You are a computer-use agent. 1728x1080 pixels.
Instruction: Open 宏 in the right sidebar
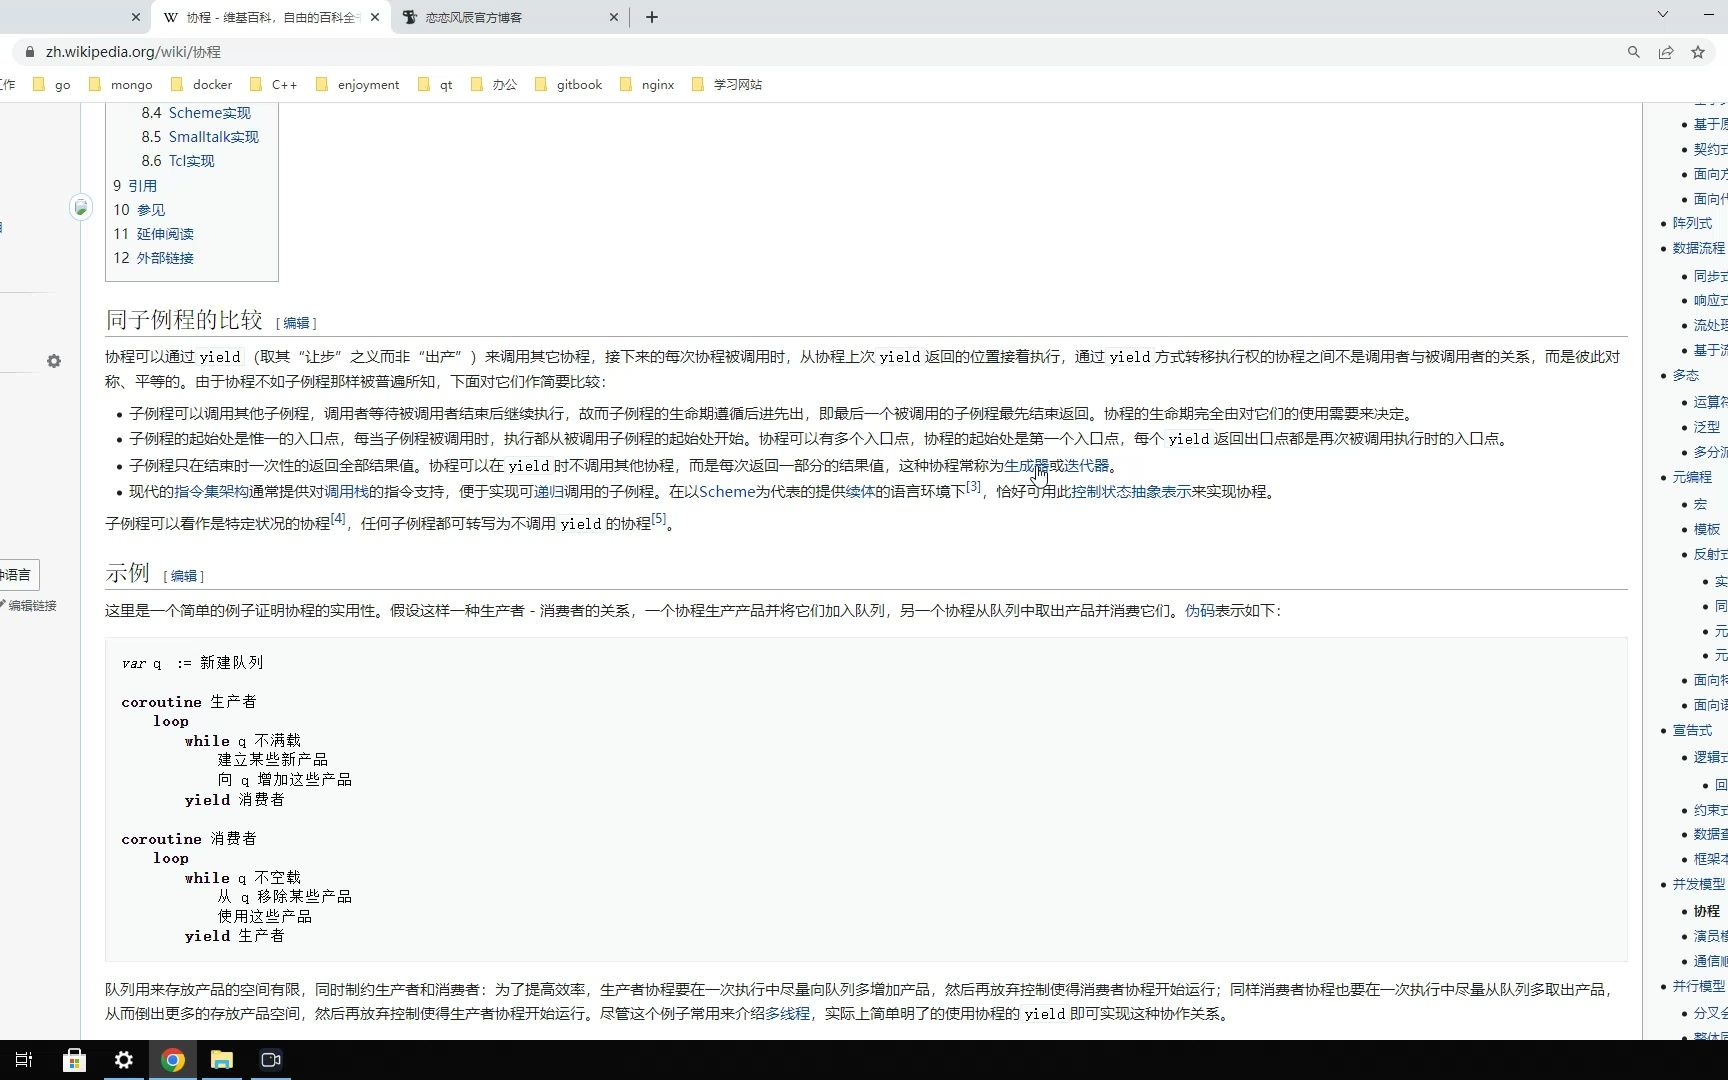click(1700, 504)
